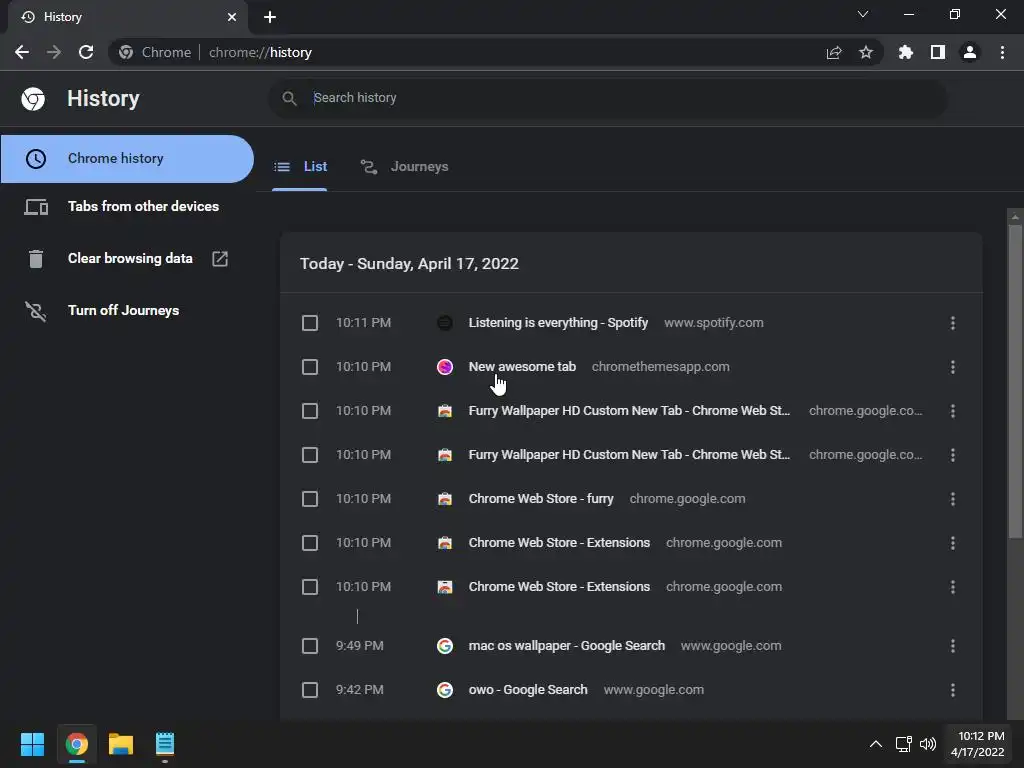Open Clear browsing data
1024x768 pixels.
point(127,259)
